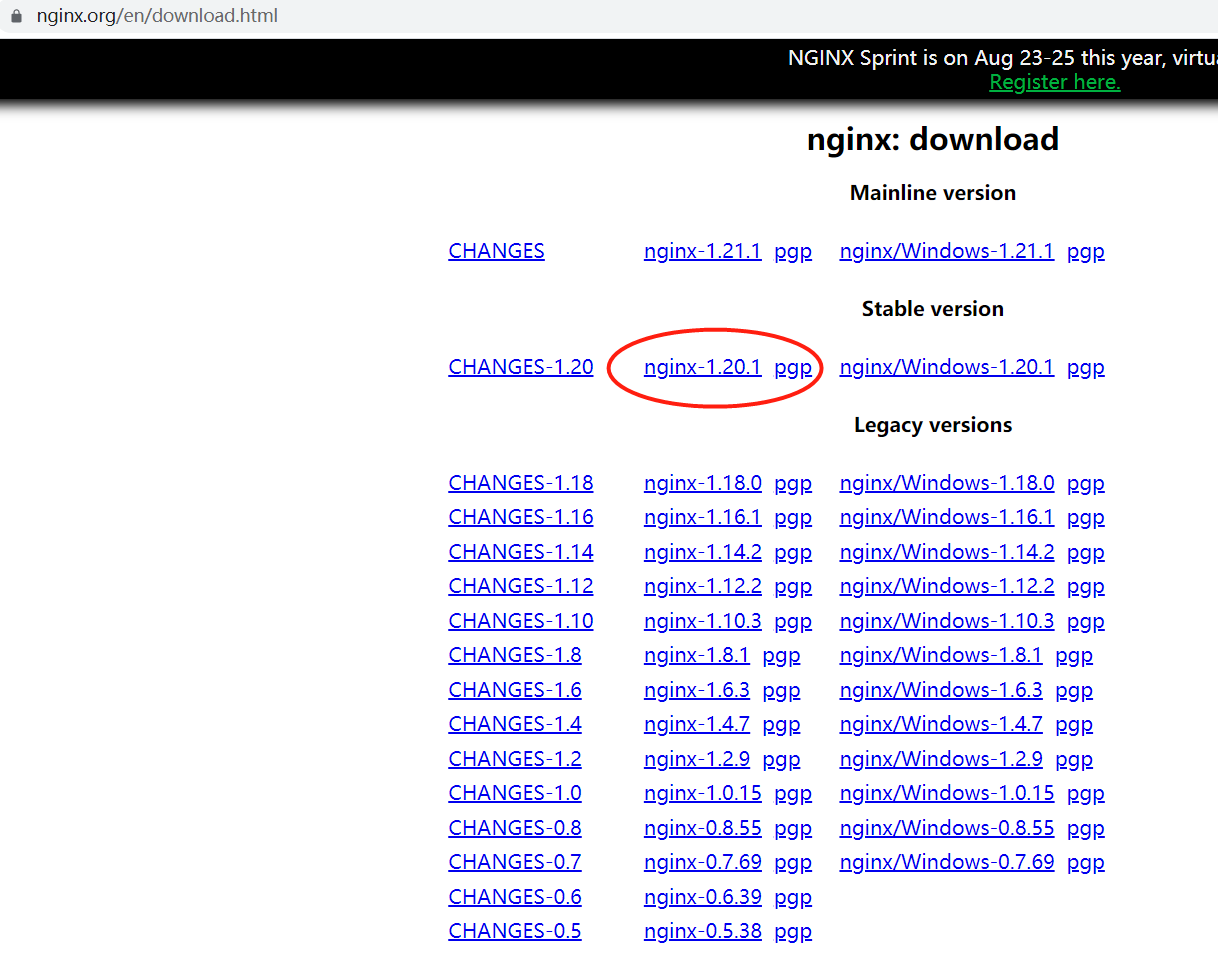Open the pgp signature beside nginx/Windows-1.2.9
The width and height of the screenshot is (1218, 977).
[1074, 760]
